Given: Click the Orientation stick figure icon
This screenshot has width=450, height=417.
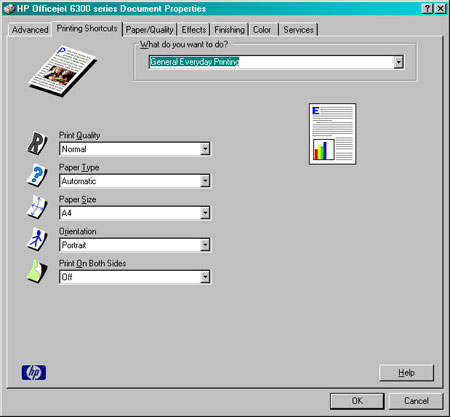Looking at the screenshot, I should (x=37, y=239).
